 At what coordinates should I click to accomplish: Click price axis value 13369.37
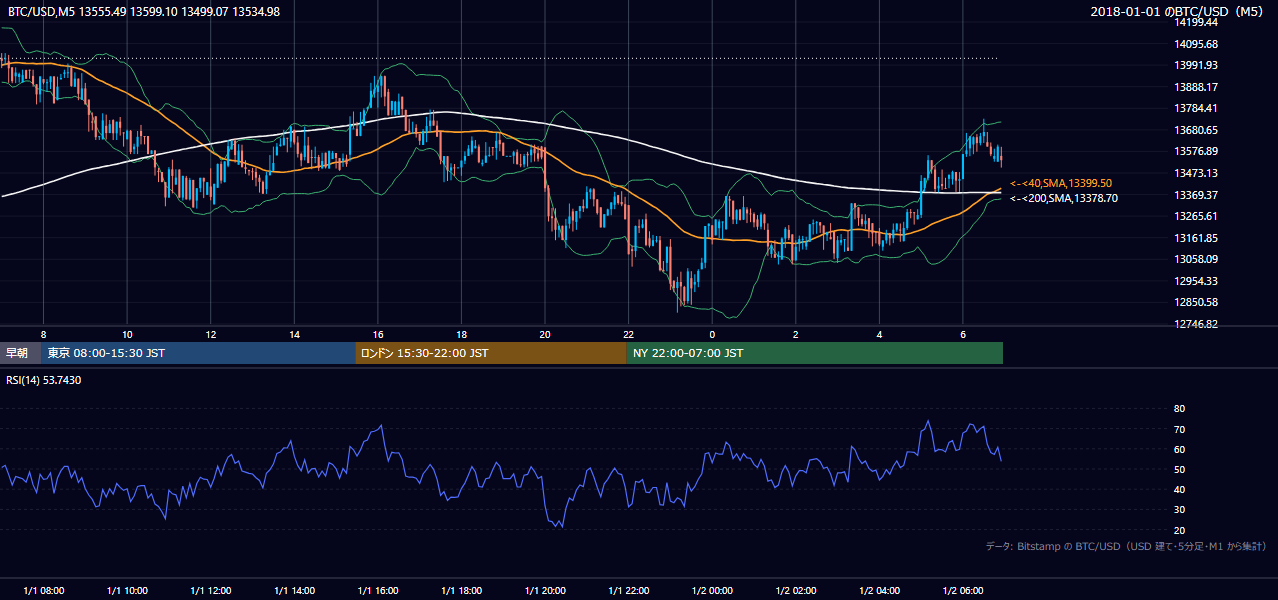[1196, 195]
